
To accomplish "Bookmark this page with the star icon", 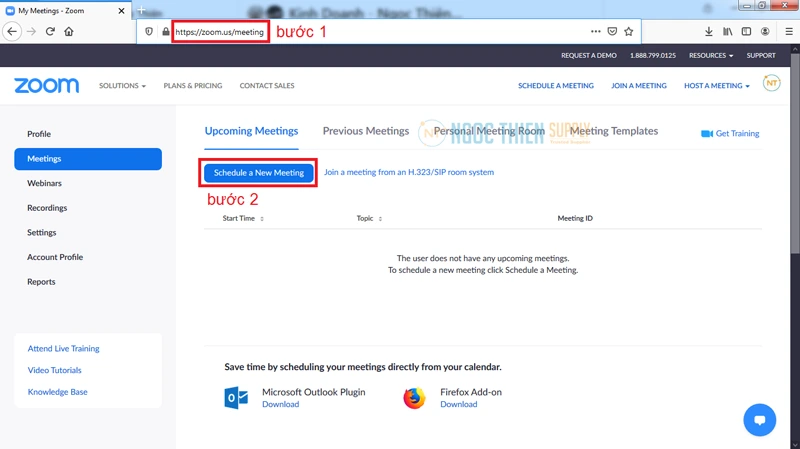I will click(629, 32).
